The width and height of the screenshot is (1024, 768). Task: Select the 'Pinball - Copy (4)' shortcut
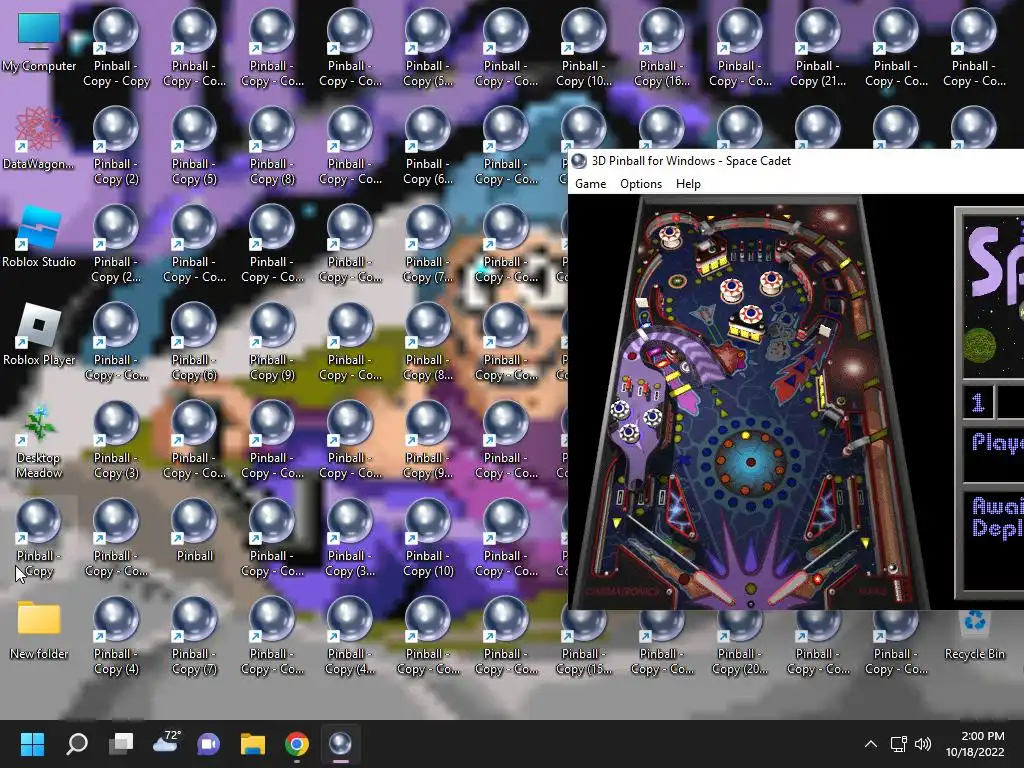[116, 636]
